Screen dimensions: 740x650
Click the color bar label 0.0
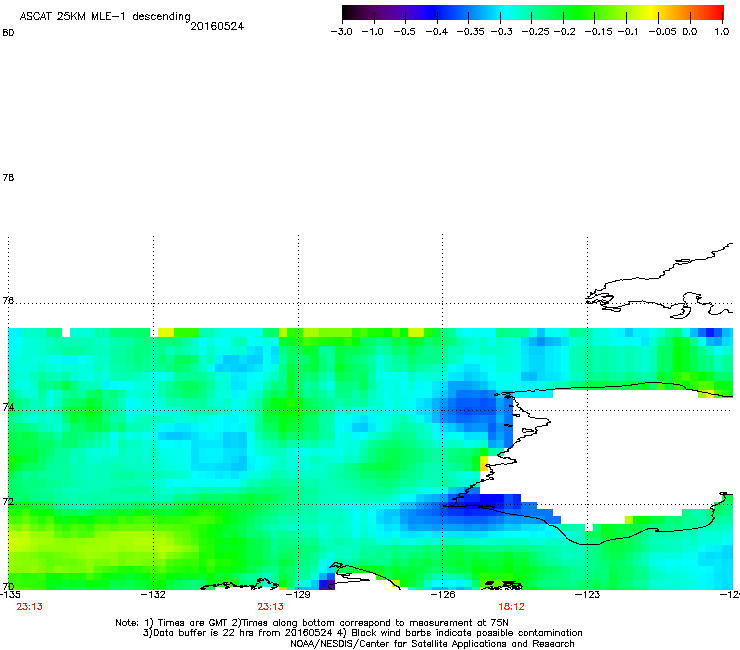[x=690, y=32]
